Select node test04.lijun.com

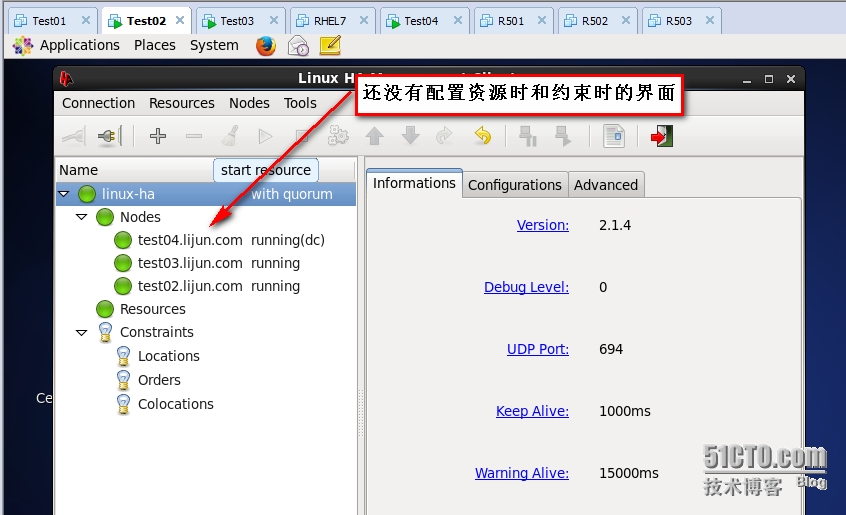pos(190,240)
